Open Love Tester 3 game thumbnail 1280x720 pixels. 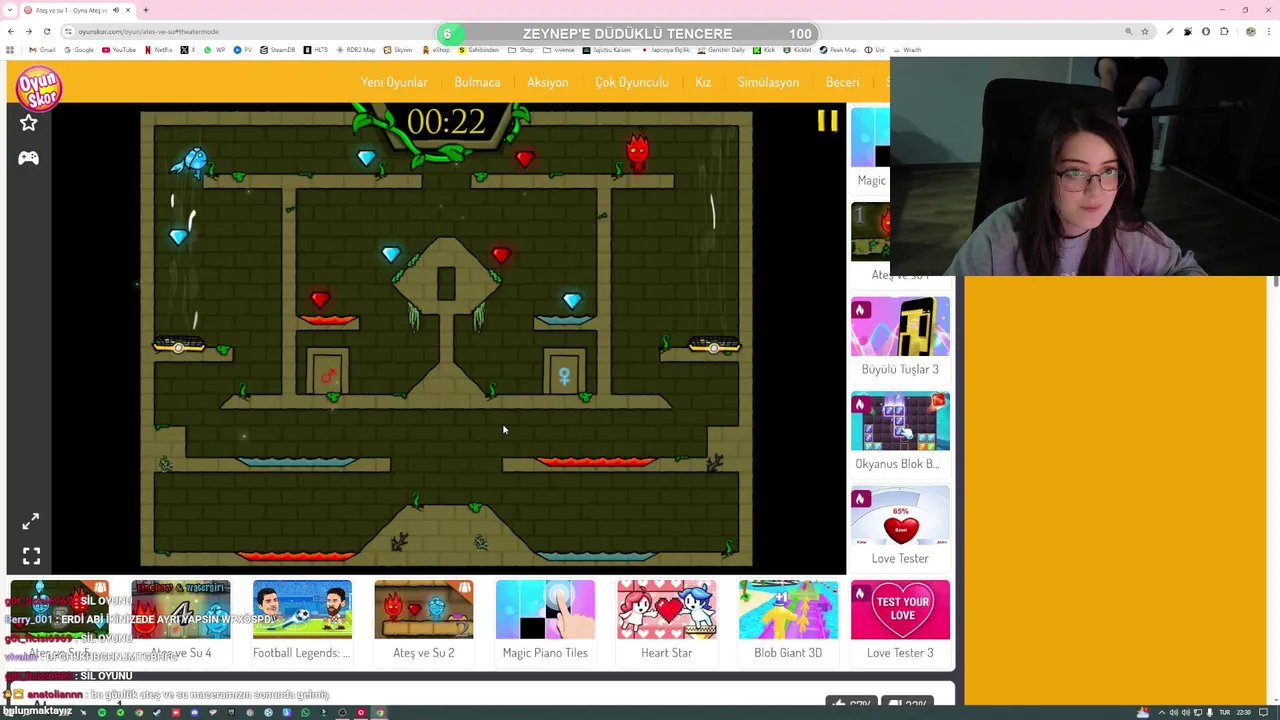point(900,609)
